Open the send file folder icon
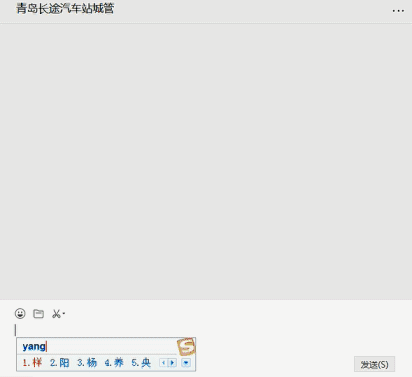Image resolution: width=412 pixels, height=377 pixels. pos(39,314)
